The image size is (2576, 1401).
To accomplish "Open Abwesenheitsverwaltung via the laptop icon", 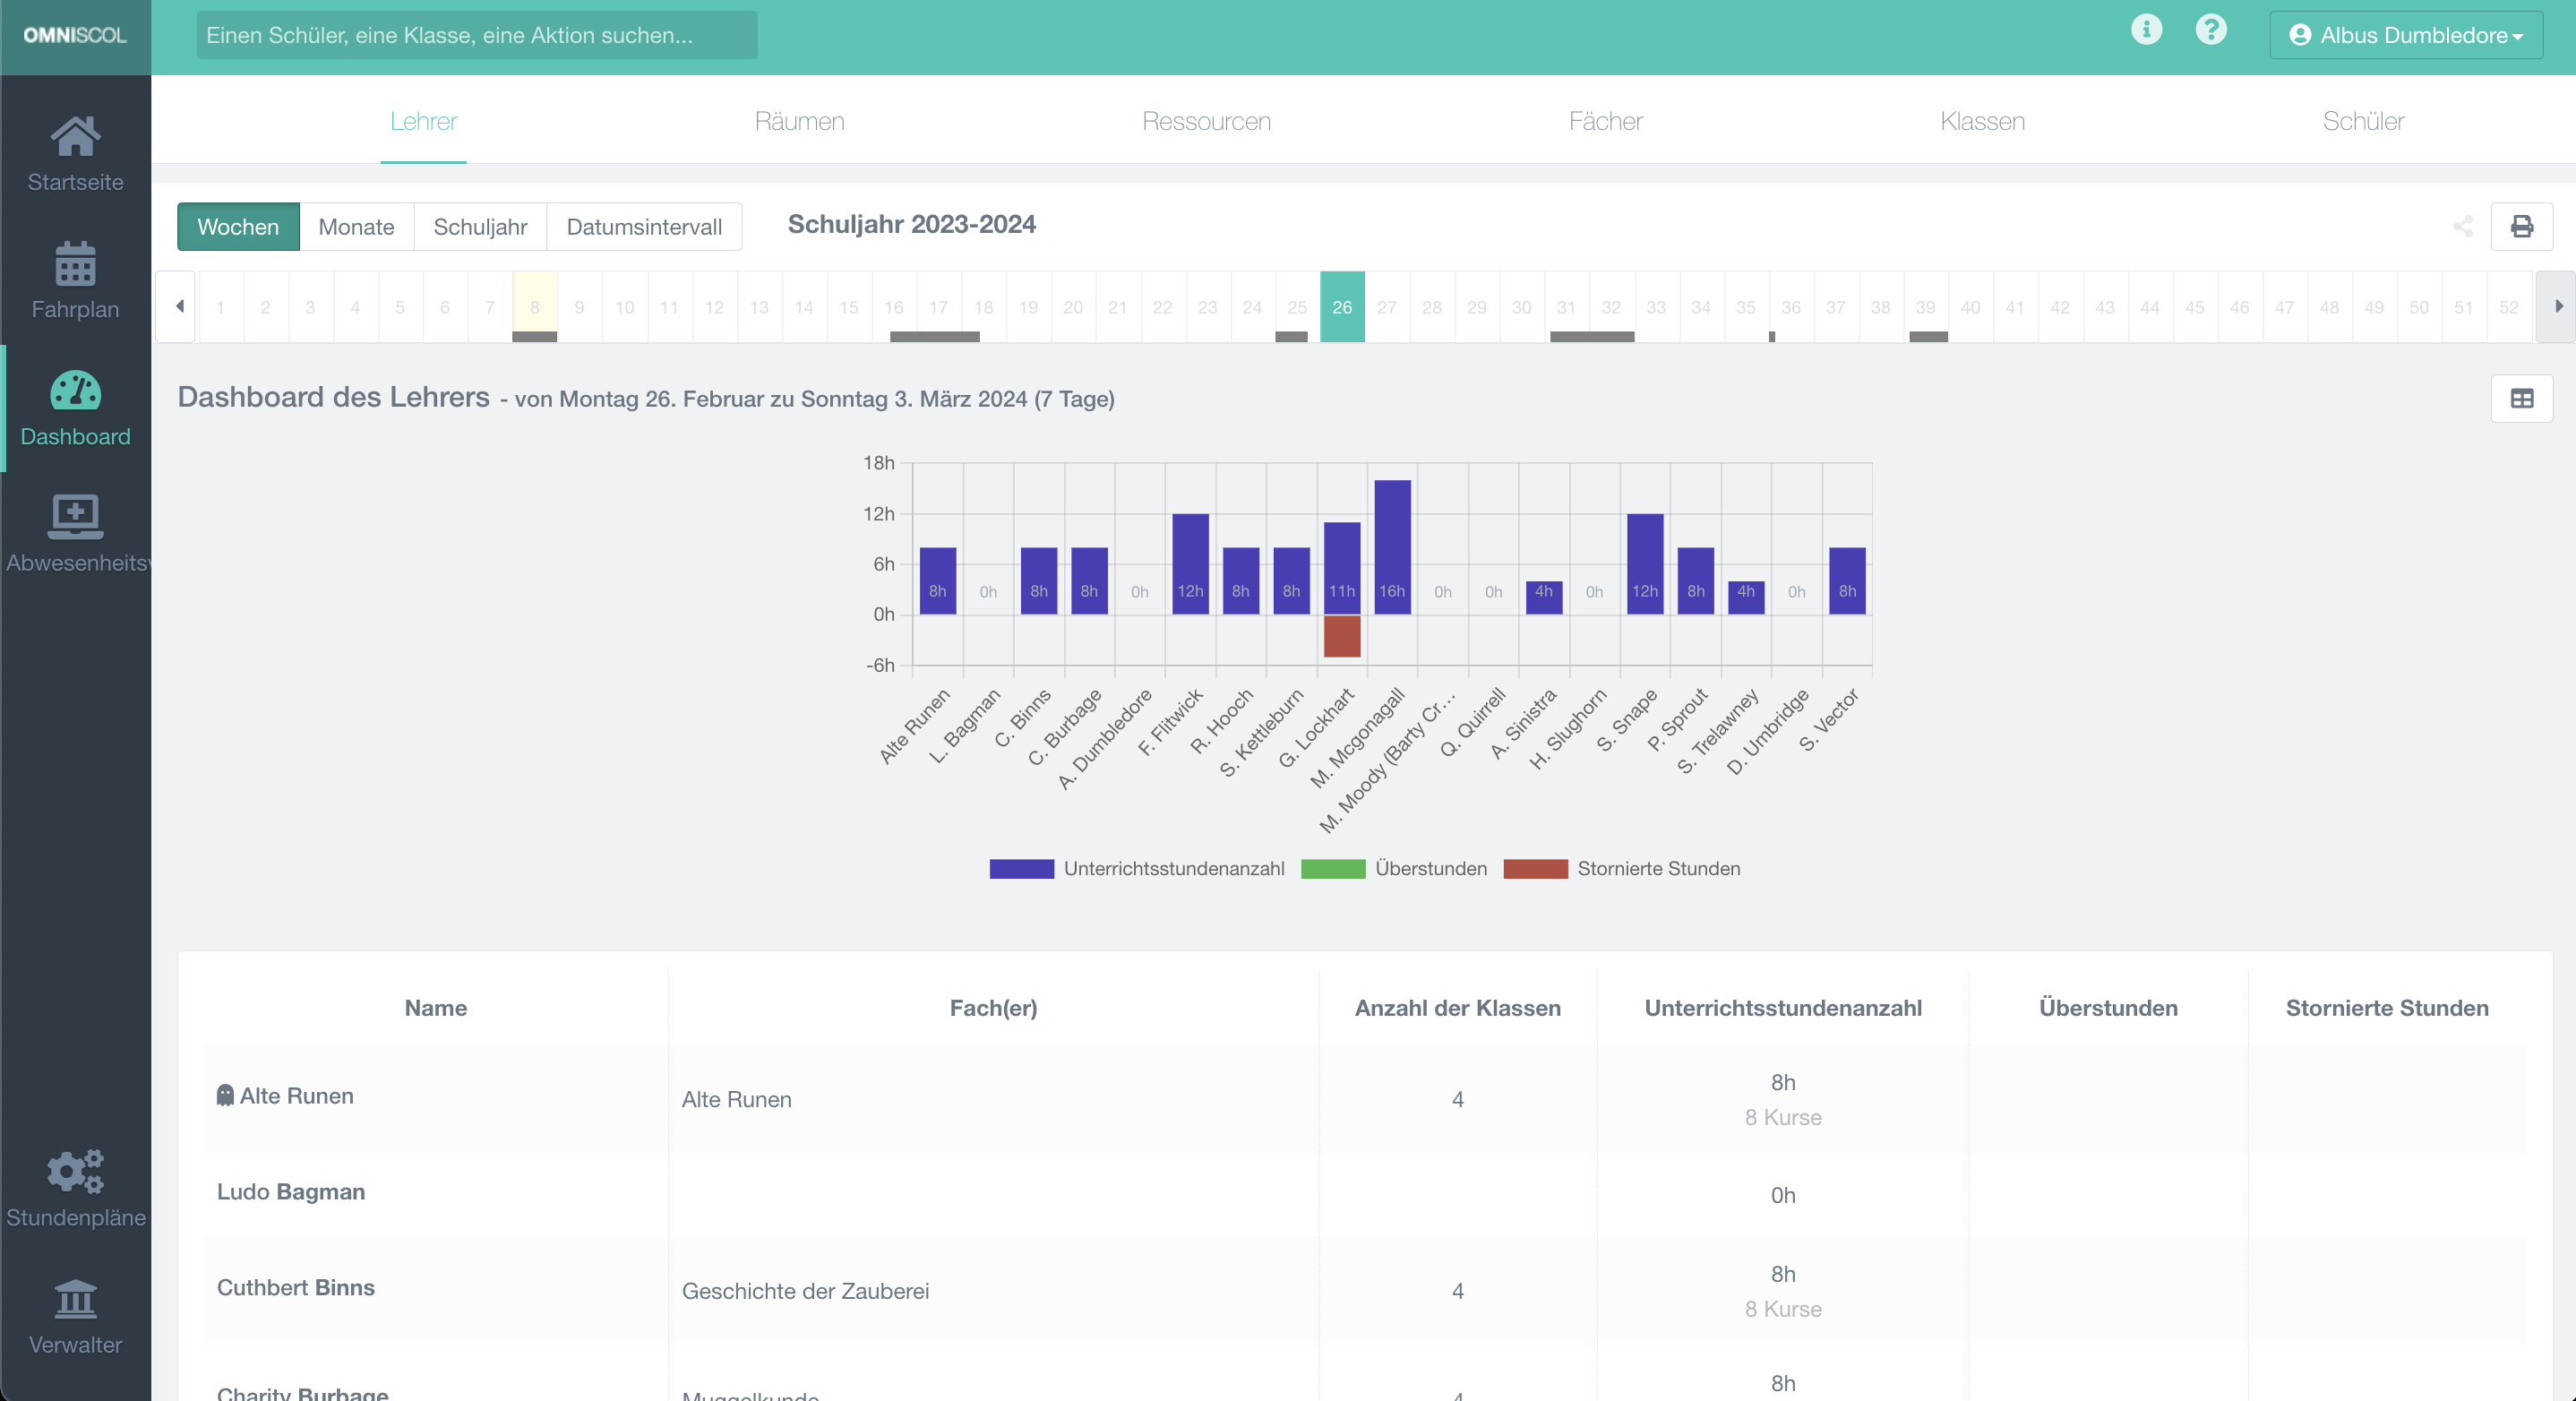I will 76,516.
